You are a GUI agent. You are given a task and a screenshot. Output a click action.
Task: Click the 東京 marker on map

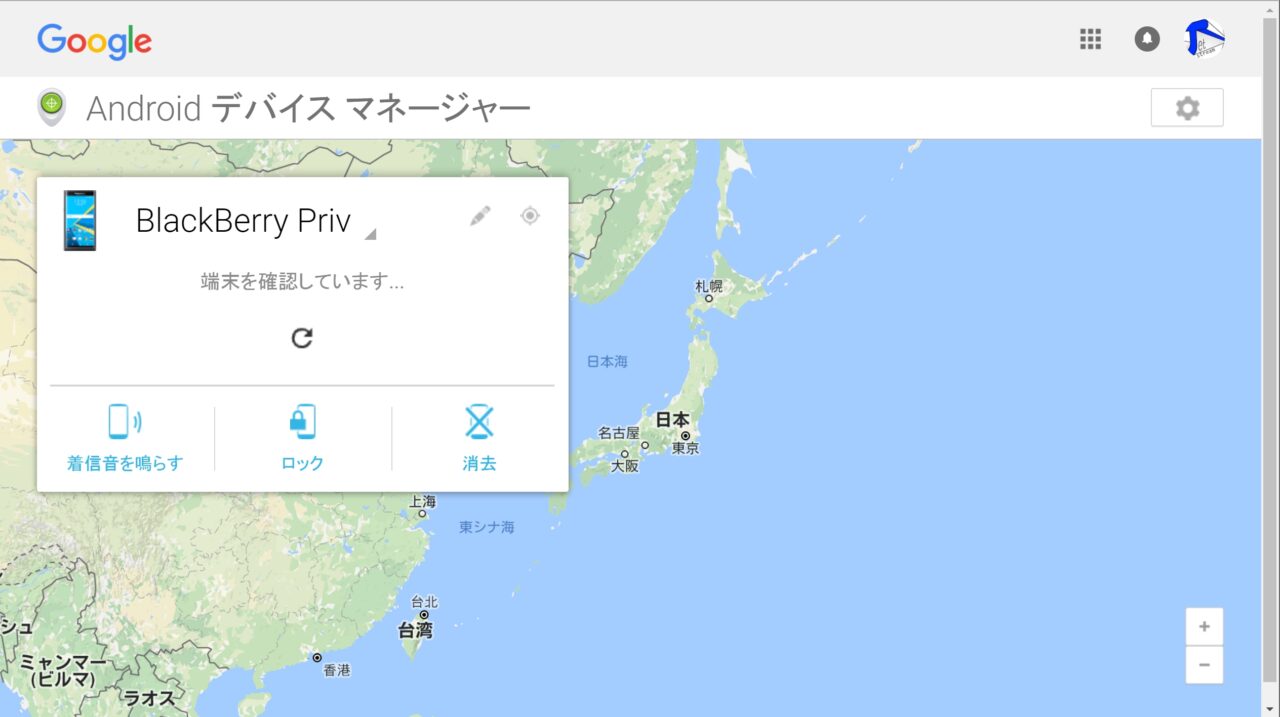click(x=686, y=436)
